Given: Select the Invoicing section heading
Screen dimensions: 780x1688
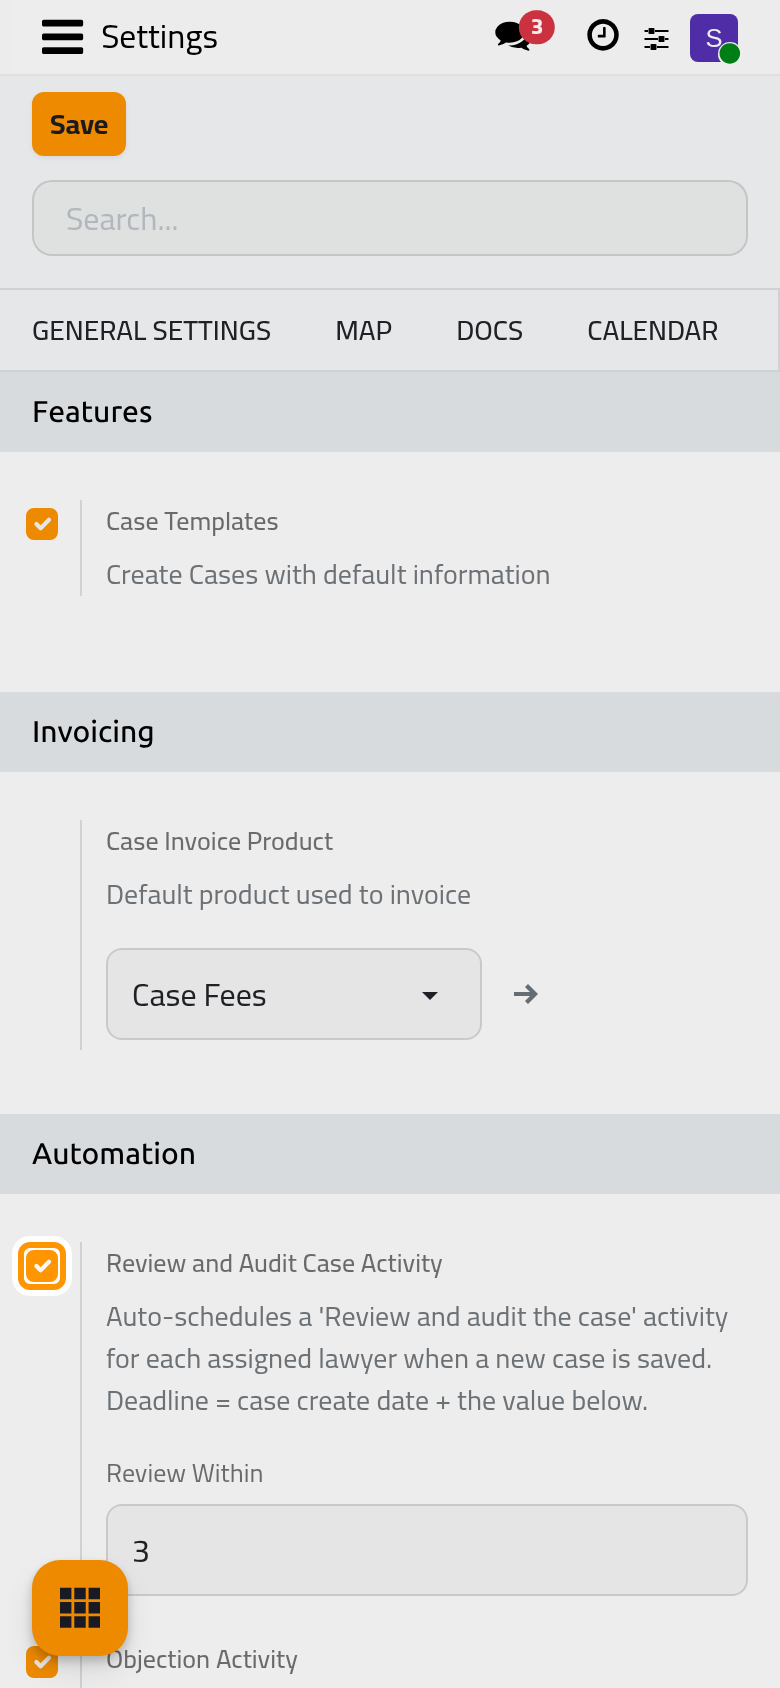Looking at the screenshot, I should tap(93, 732).
